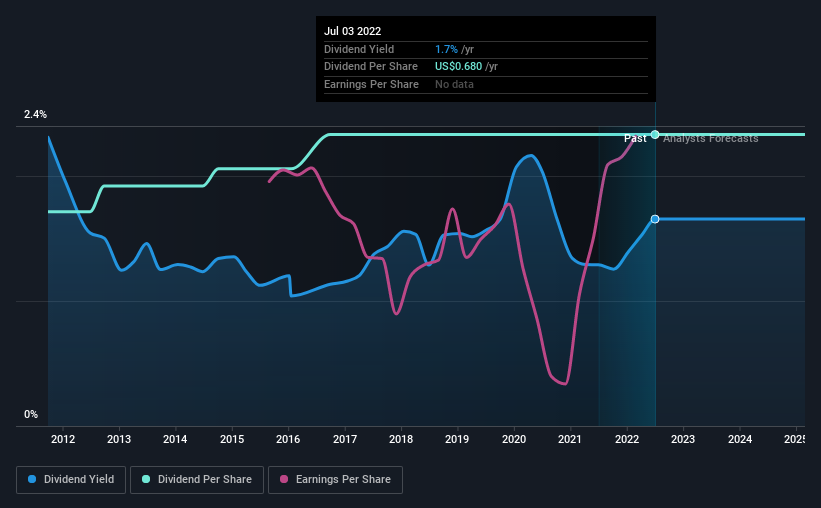821x508 pixels.
Task: Click the 1.7% dividend yield tooltip value
Action: (446, 49)
